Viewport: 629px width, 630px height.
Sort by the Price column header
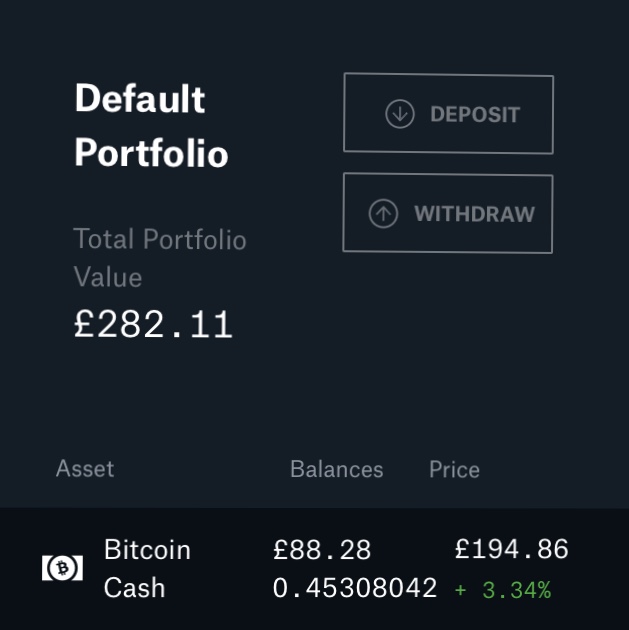click(454, 469)
